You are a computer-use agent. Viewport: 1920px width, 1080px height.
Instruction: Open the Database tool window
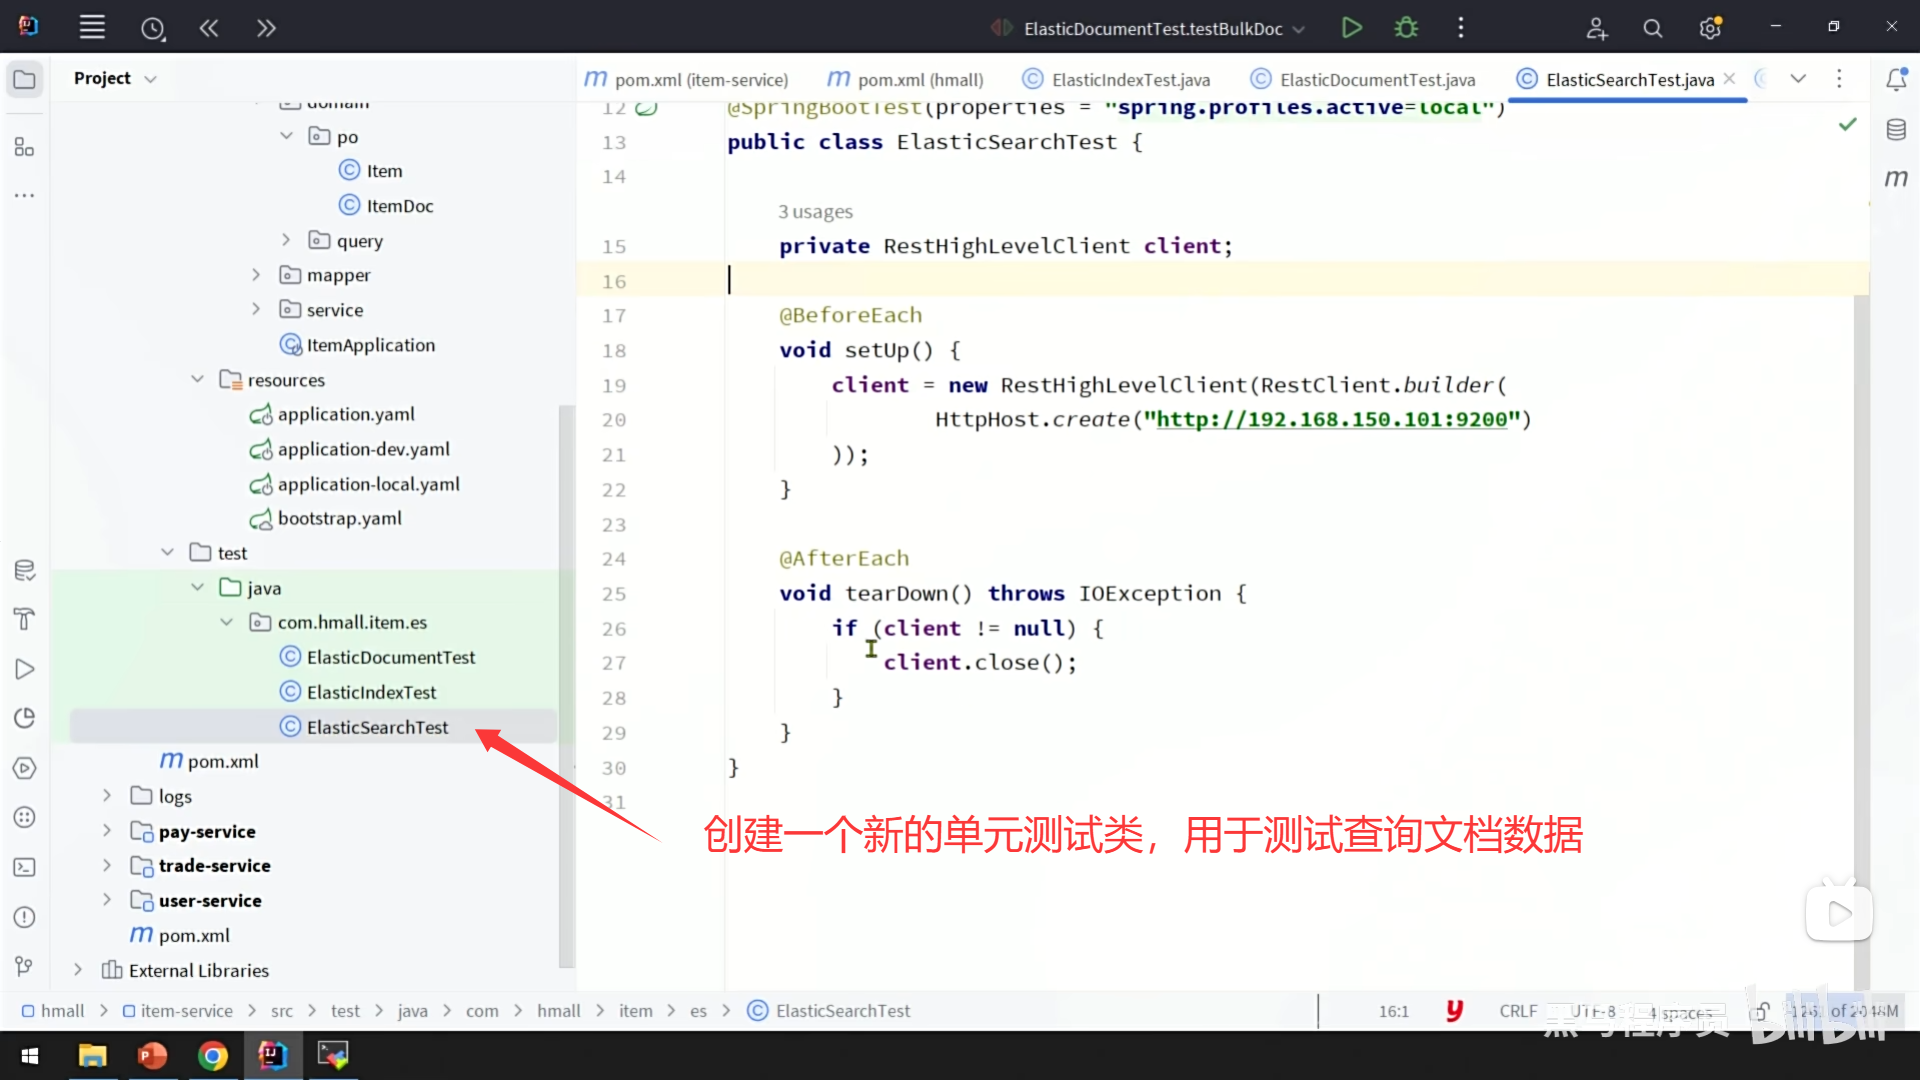tap(1896, 130)
